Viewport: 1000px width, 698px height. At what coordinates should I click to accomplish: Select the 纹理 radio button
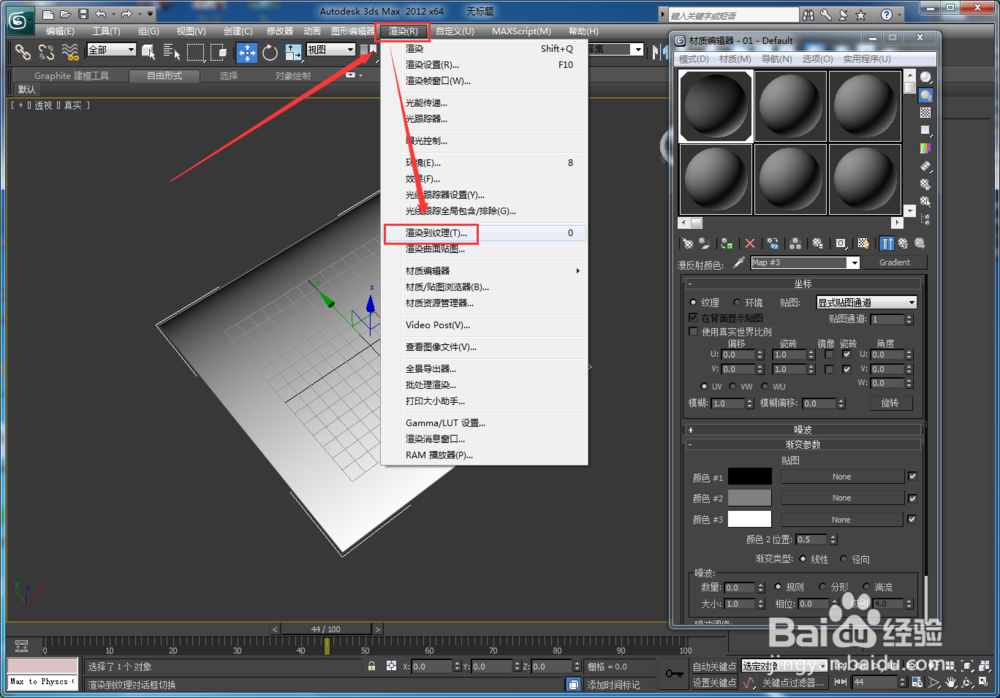693,302
